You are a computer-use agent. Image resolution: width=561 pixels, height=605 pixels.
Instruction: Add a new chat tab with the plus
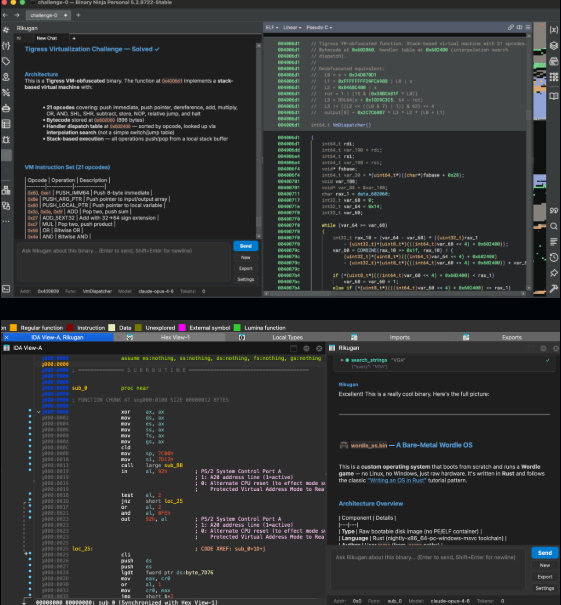[x=74, y=38]
